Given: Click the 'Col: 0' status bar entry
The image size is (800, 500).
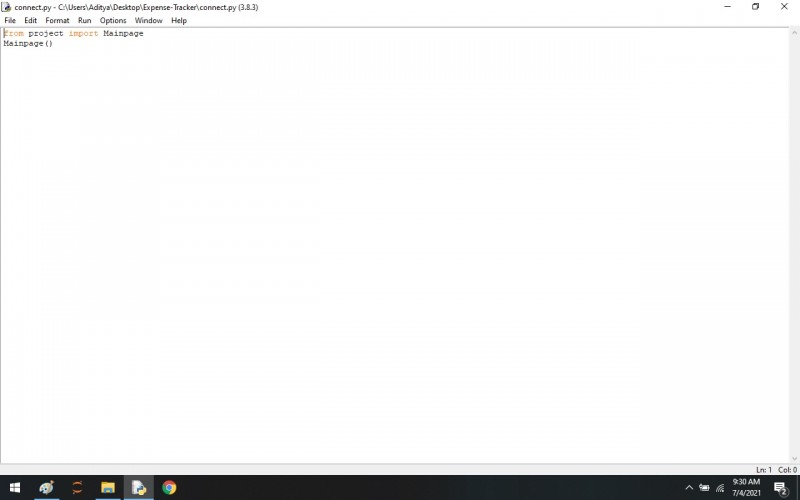Looking at the screenshot, I should 787,469.
